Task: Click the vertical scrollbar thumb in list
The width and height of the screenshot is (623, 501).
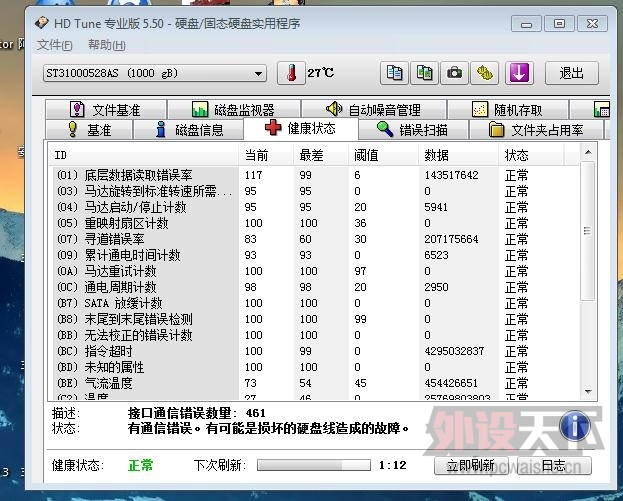Action: point(587,231)
